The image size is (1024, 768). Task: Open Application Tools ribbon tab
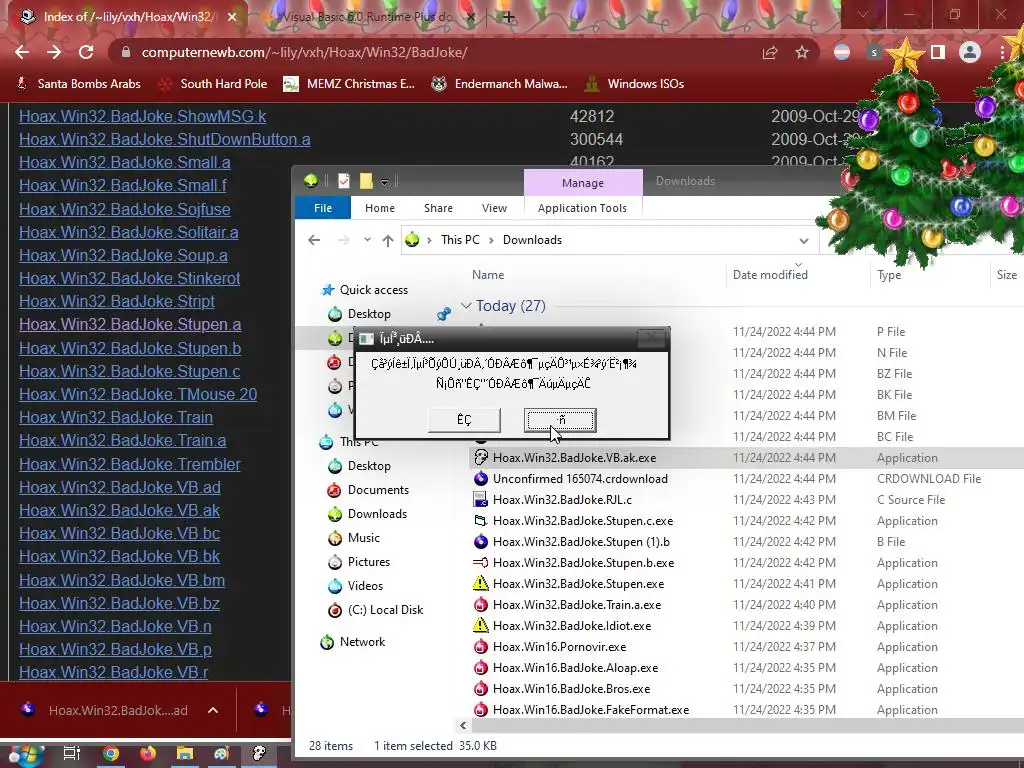(582, 208)
